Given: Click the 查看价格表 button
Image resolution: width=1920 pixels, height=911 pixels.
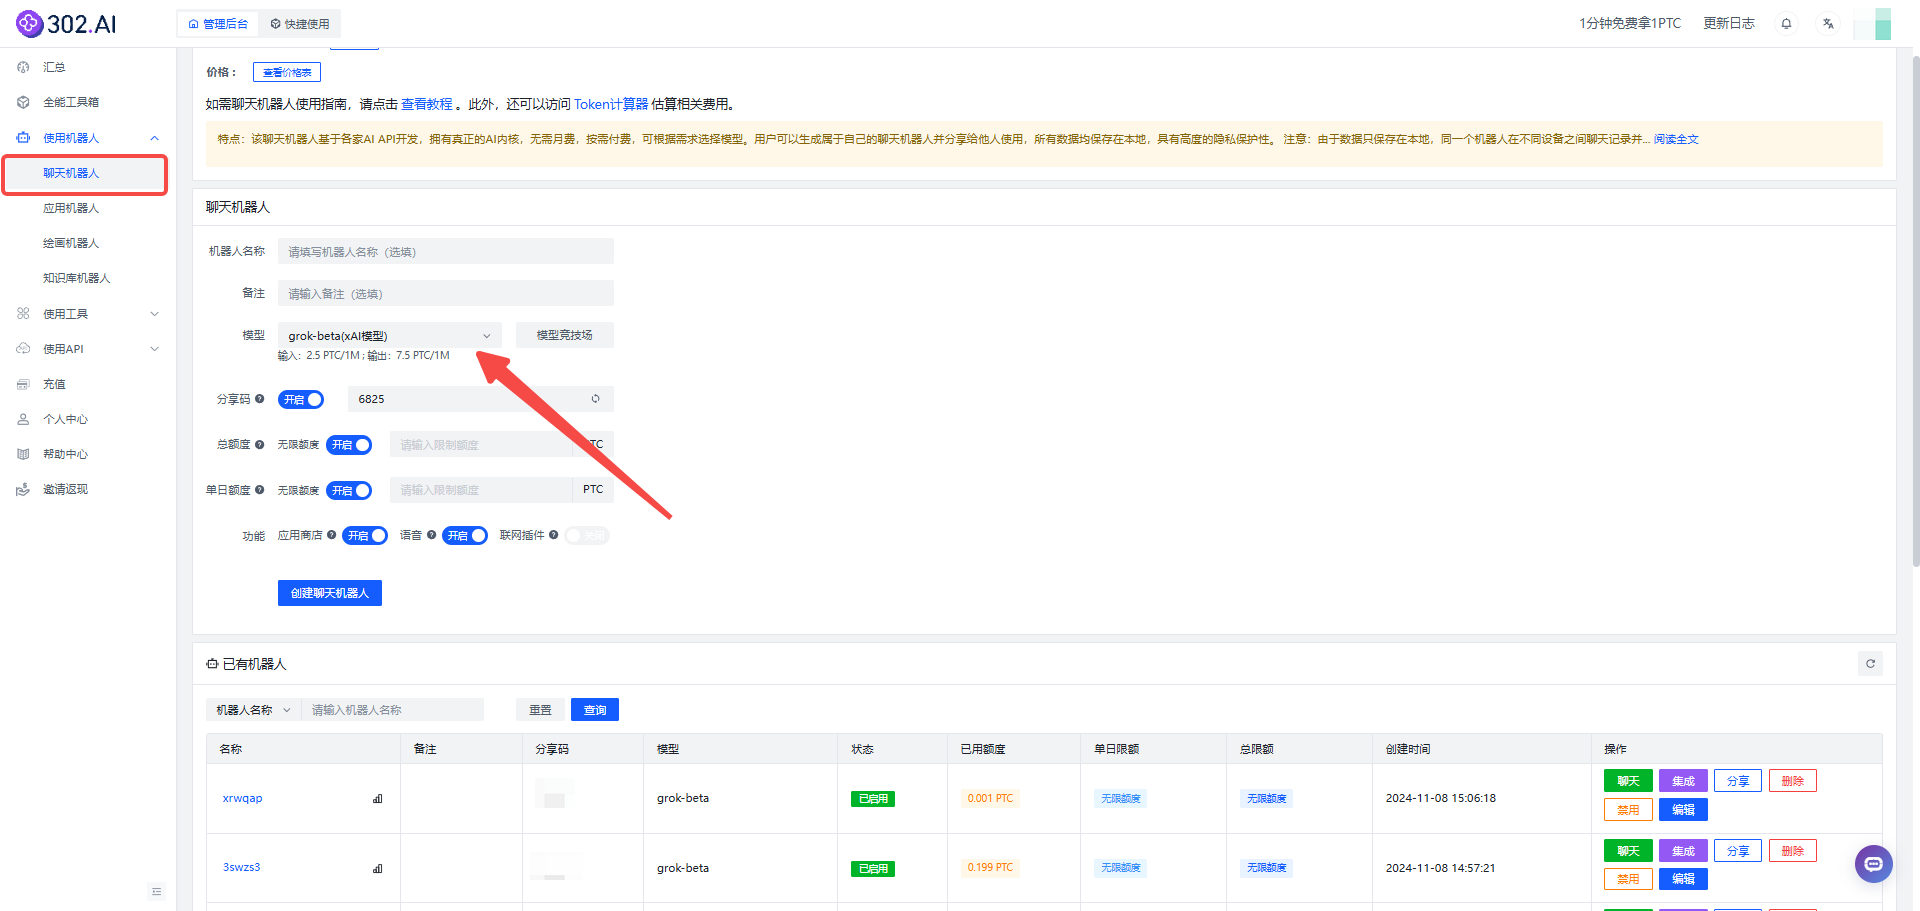Looking at the screenshot, I should point(287,72).
